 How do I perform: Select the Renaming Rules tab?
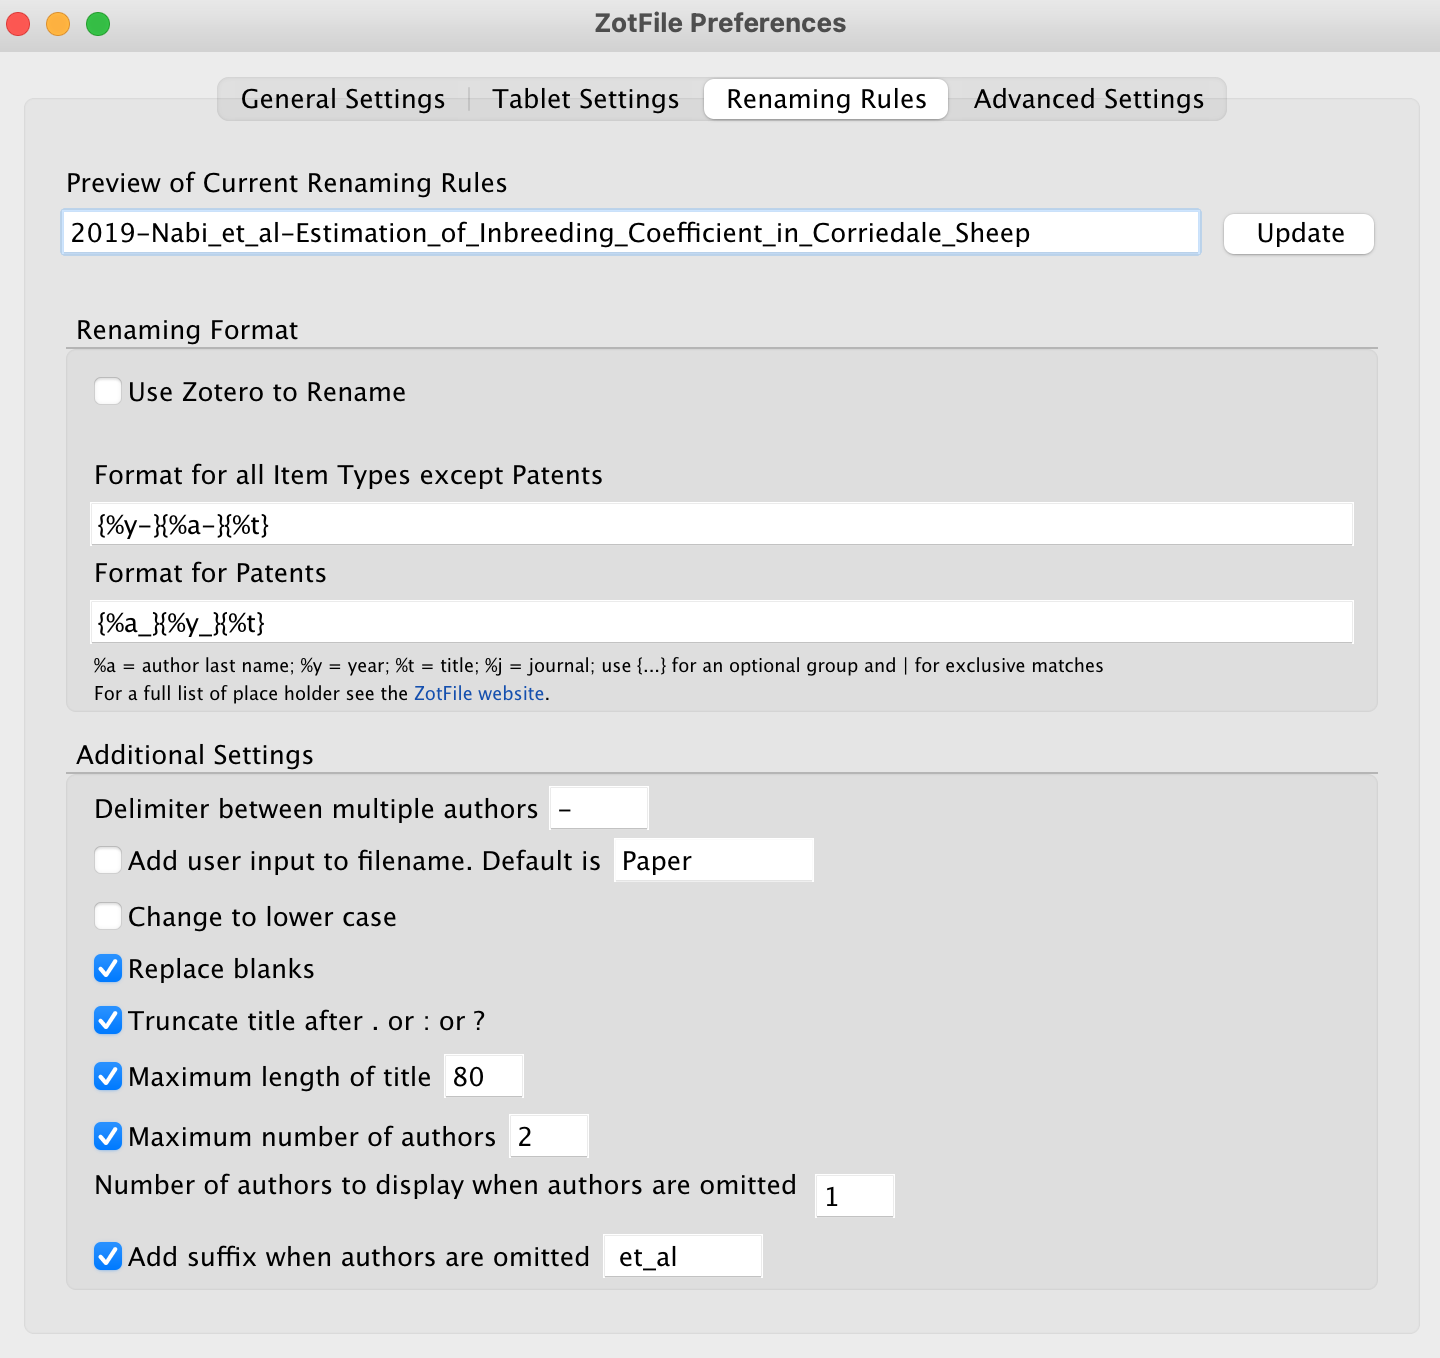click(x=826, y=99)
